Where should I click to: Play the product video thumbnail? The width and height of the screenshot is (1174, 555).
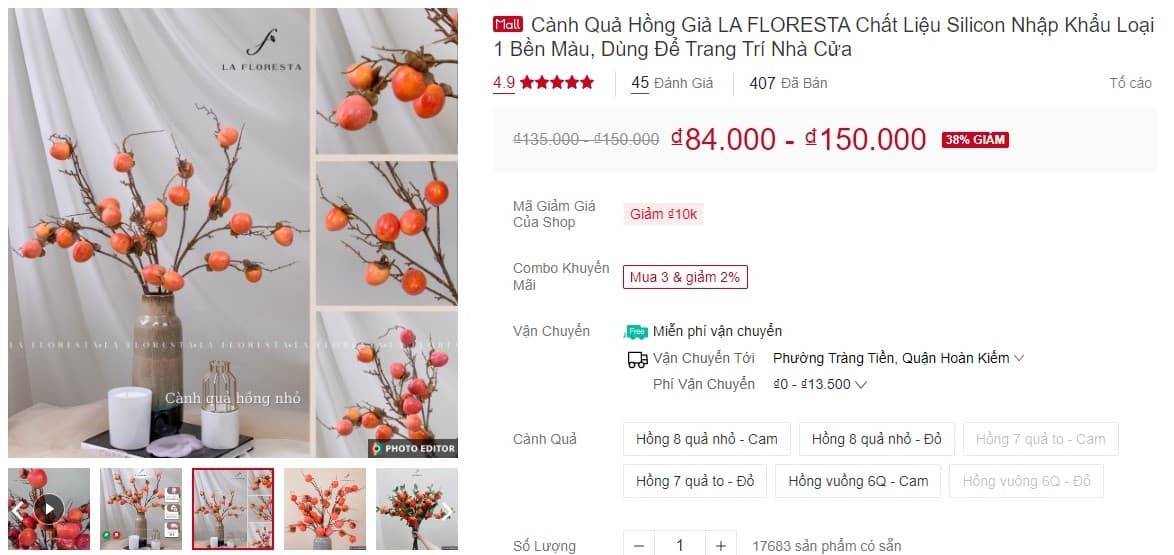49,509
